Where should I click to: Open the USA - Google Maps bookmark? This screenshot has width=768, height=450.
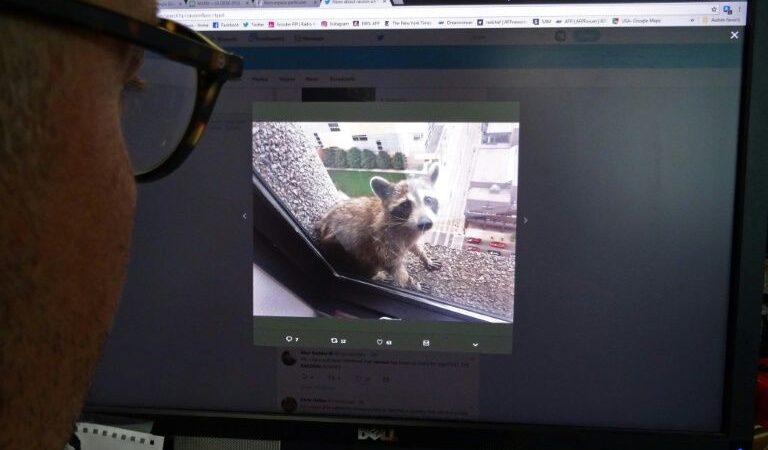click(637, 21)
